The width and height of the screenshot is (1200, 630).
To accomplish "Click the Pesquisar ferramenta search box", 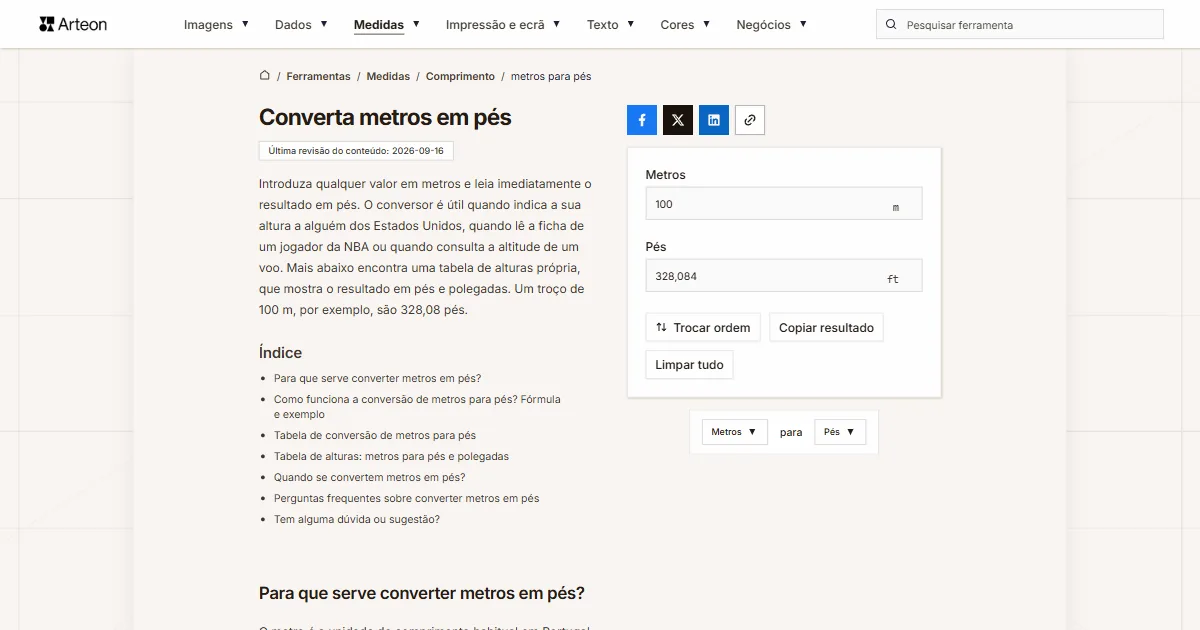I will [1020, 24].
